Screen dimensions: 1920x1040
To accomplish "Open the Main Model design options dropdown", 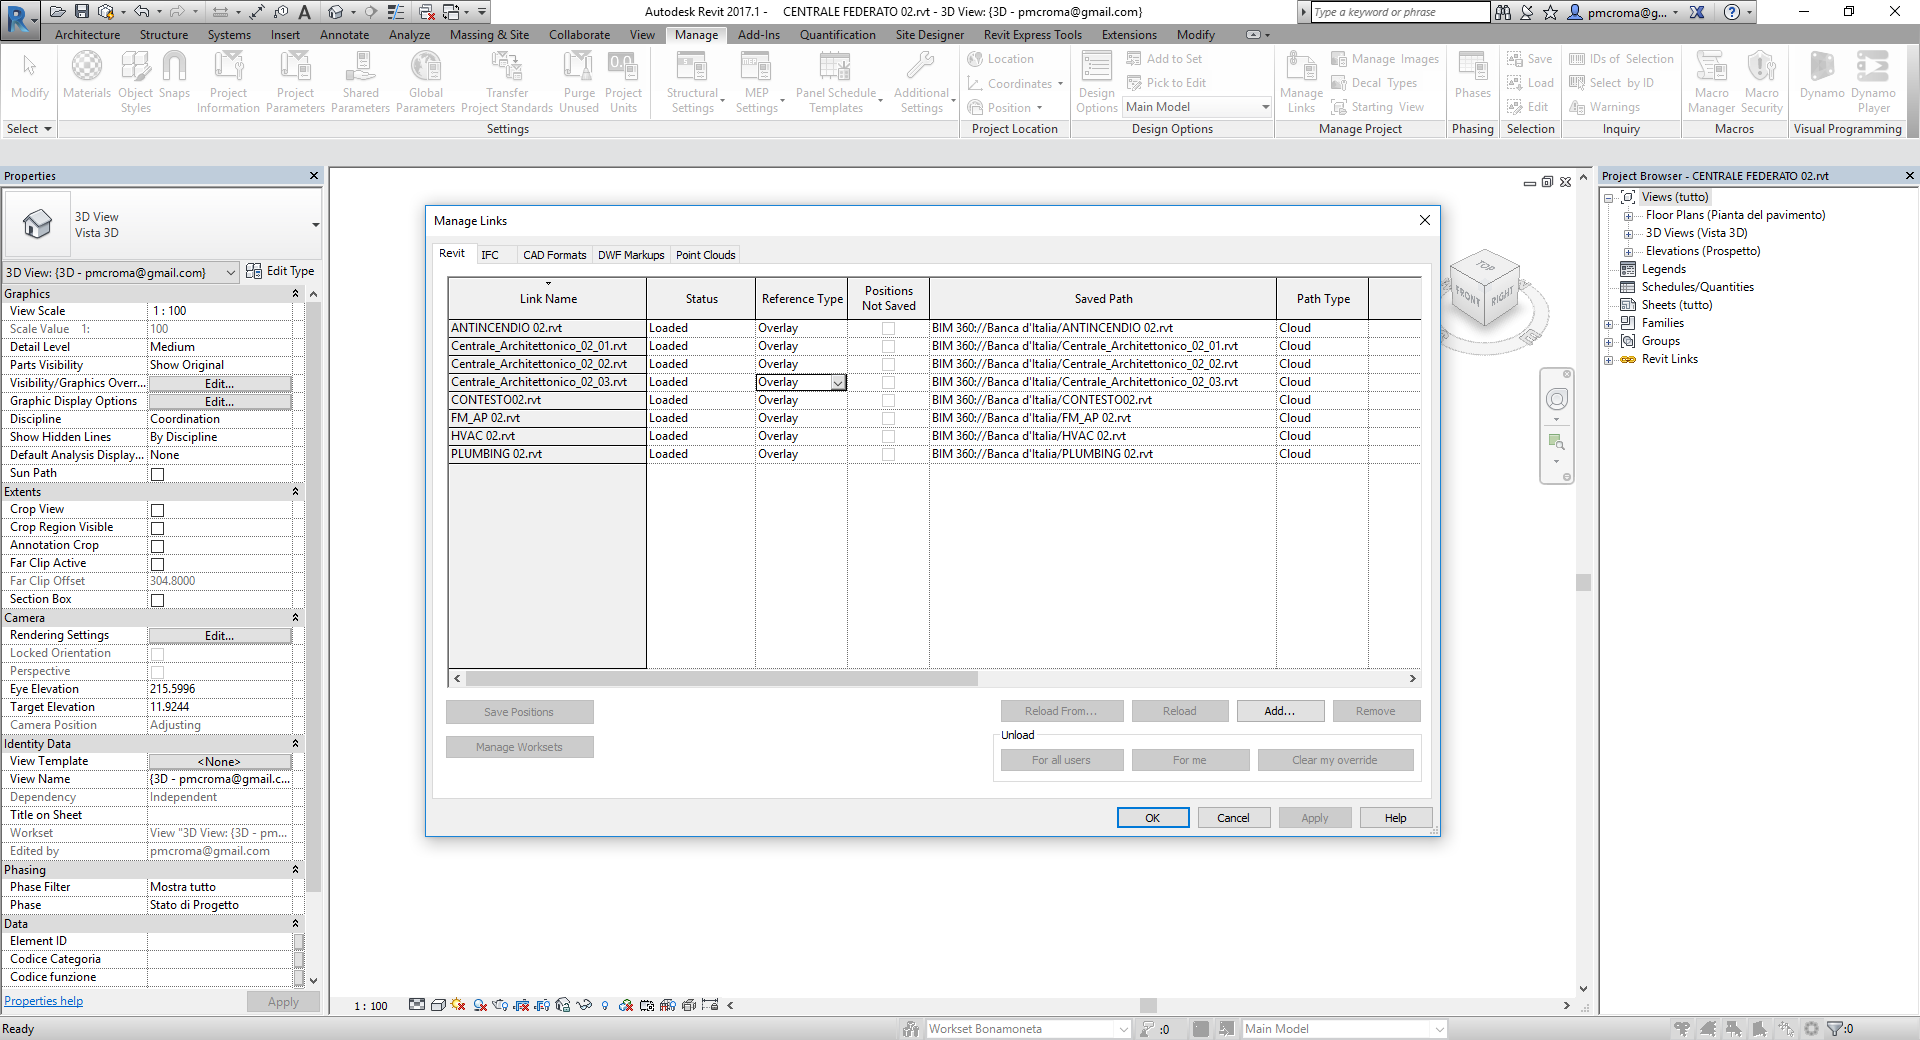I will [1263, 107].
